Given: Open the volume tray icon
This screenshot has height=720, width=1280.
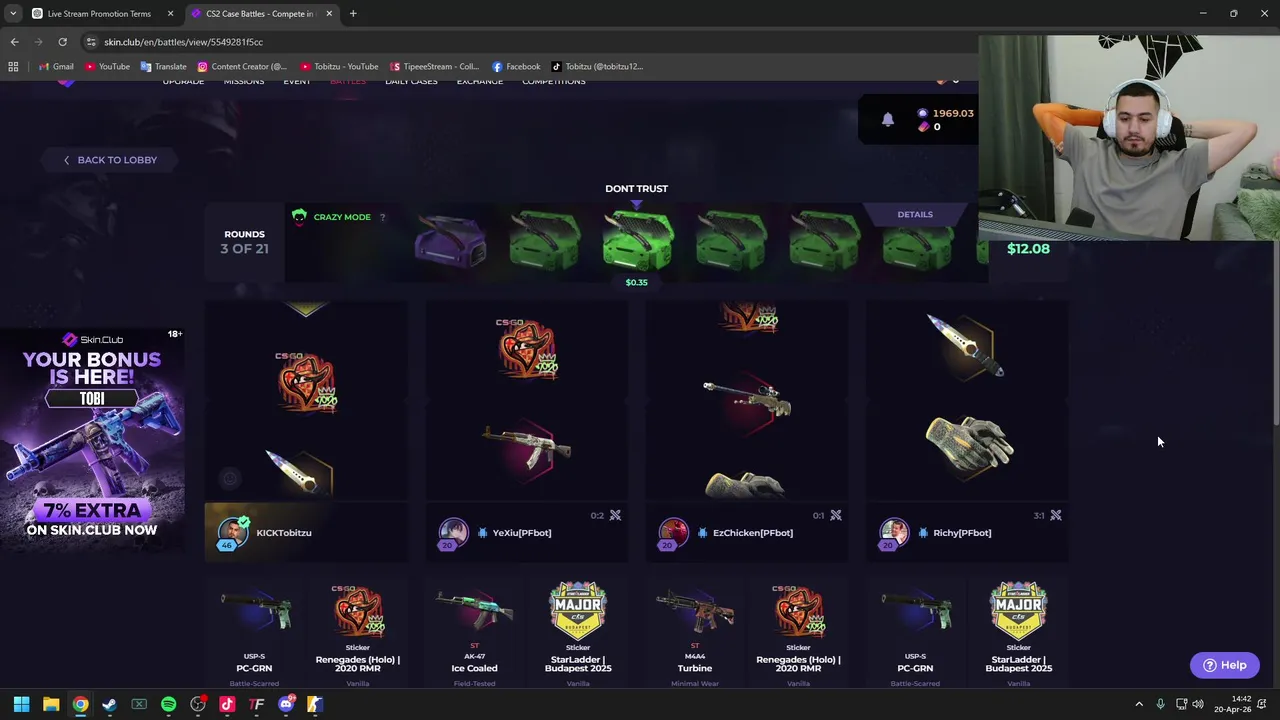Looking at the screenshot, I should tap(1198, 705).
